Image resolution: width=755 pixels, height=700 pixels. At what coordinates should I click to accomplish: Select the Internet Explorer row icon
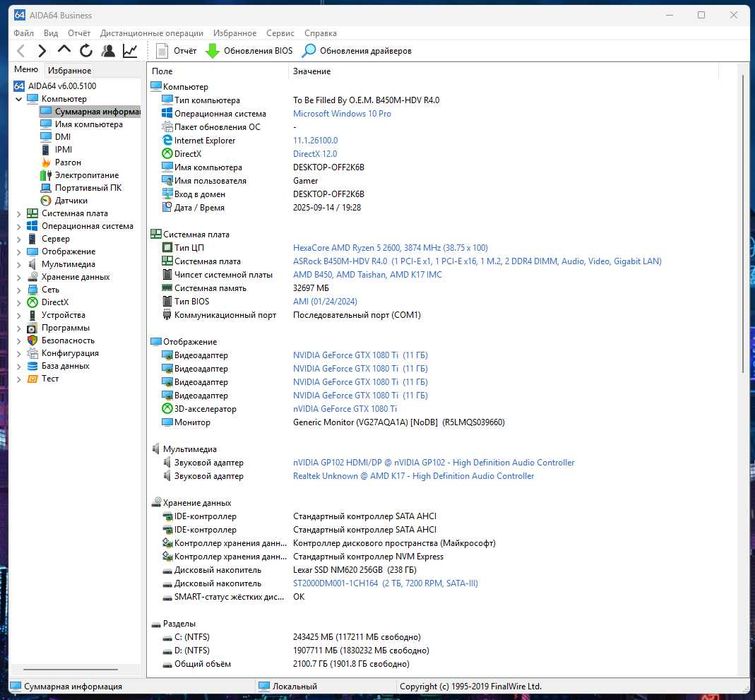[x=167, y=140]
